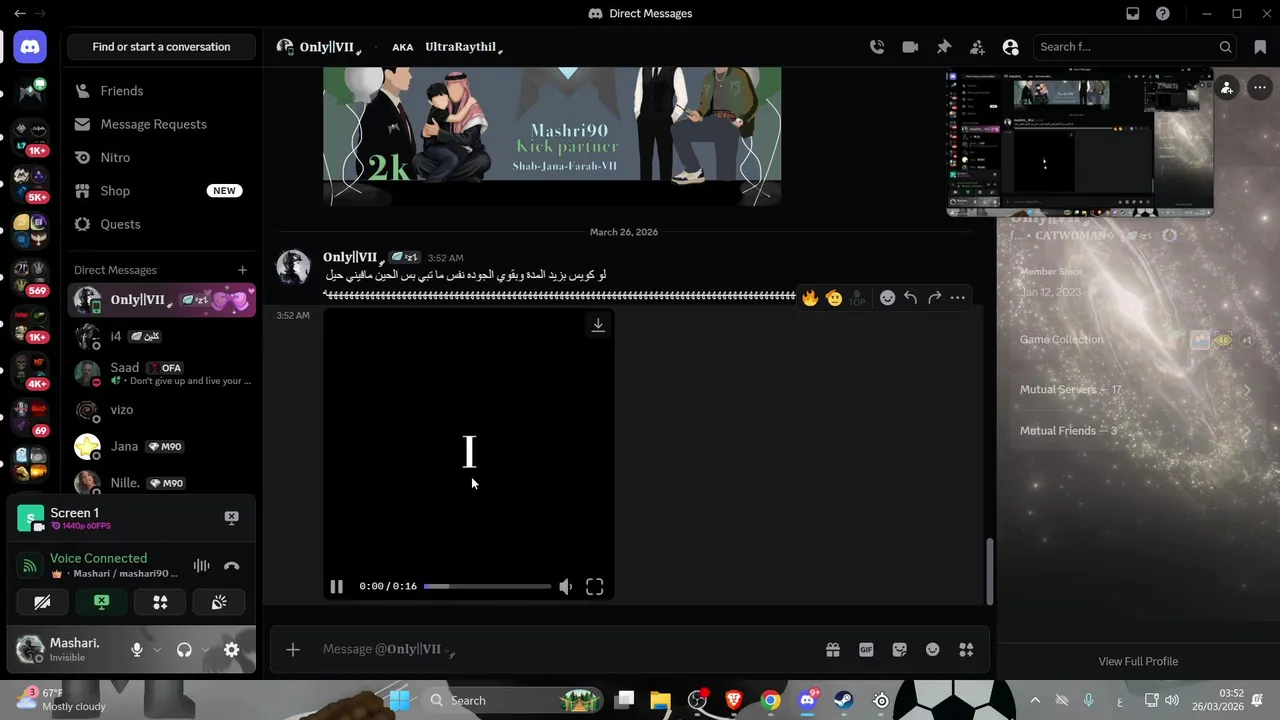The image size is (1280, 720).
Task: Open profile More options (three dots)
Action: coord(1260,88)
